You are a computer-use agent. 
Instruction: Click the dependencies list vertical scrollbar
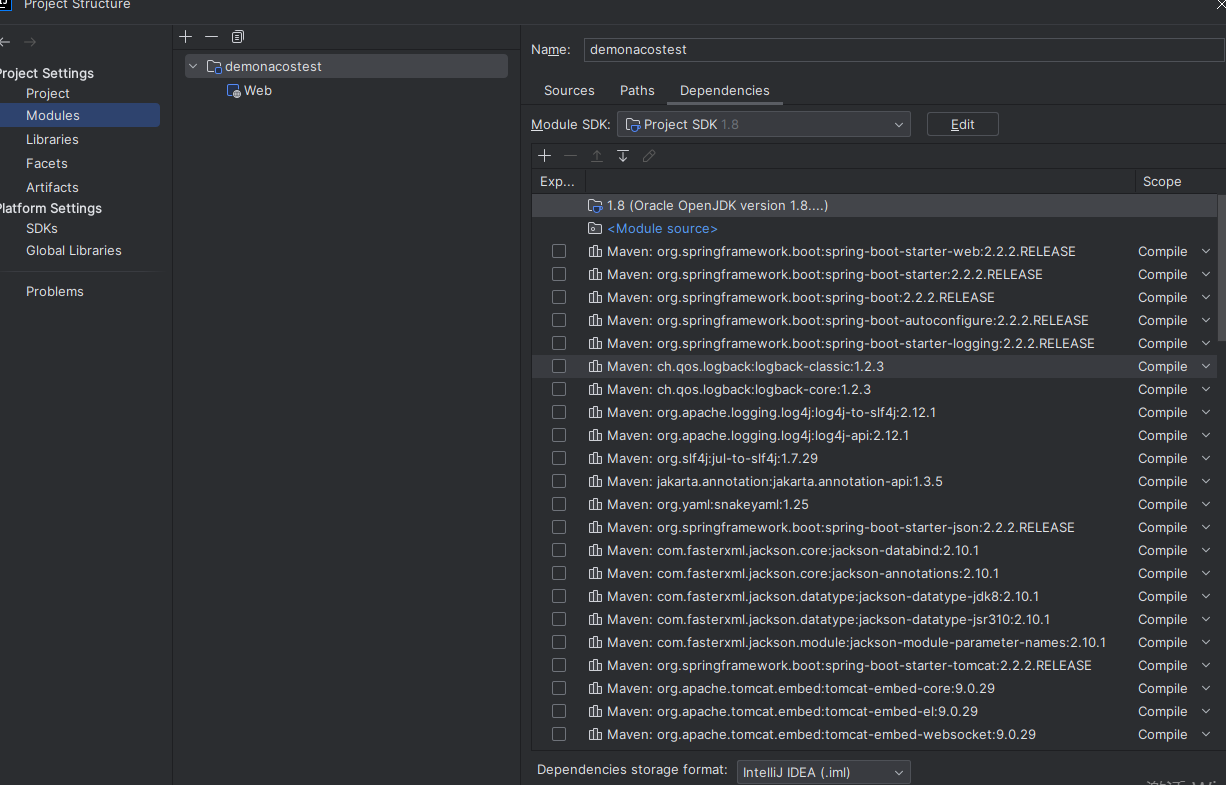click(x=1221, y=270)
